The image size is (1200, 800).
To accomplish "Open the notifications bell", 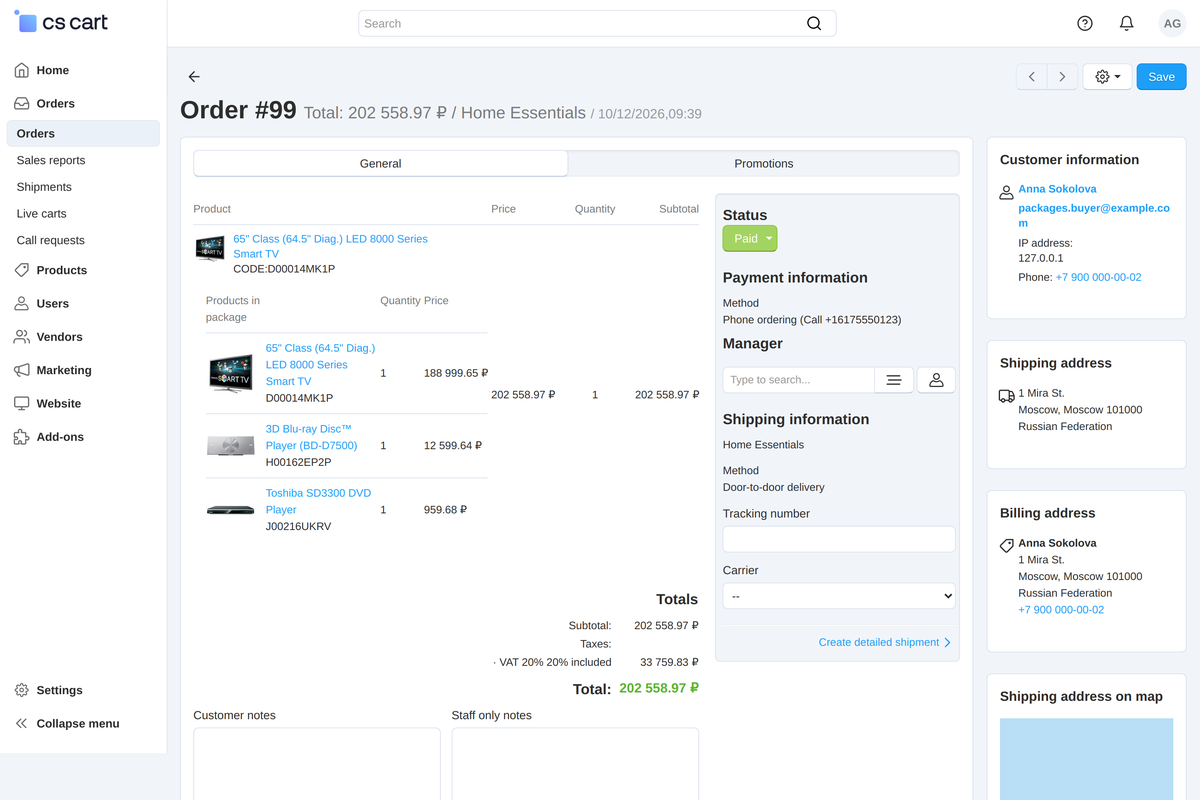I will pos(1126,23).
